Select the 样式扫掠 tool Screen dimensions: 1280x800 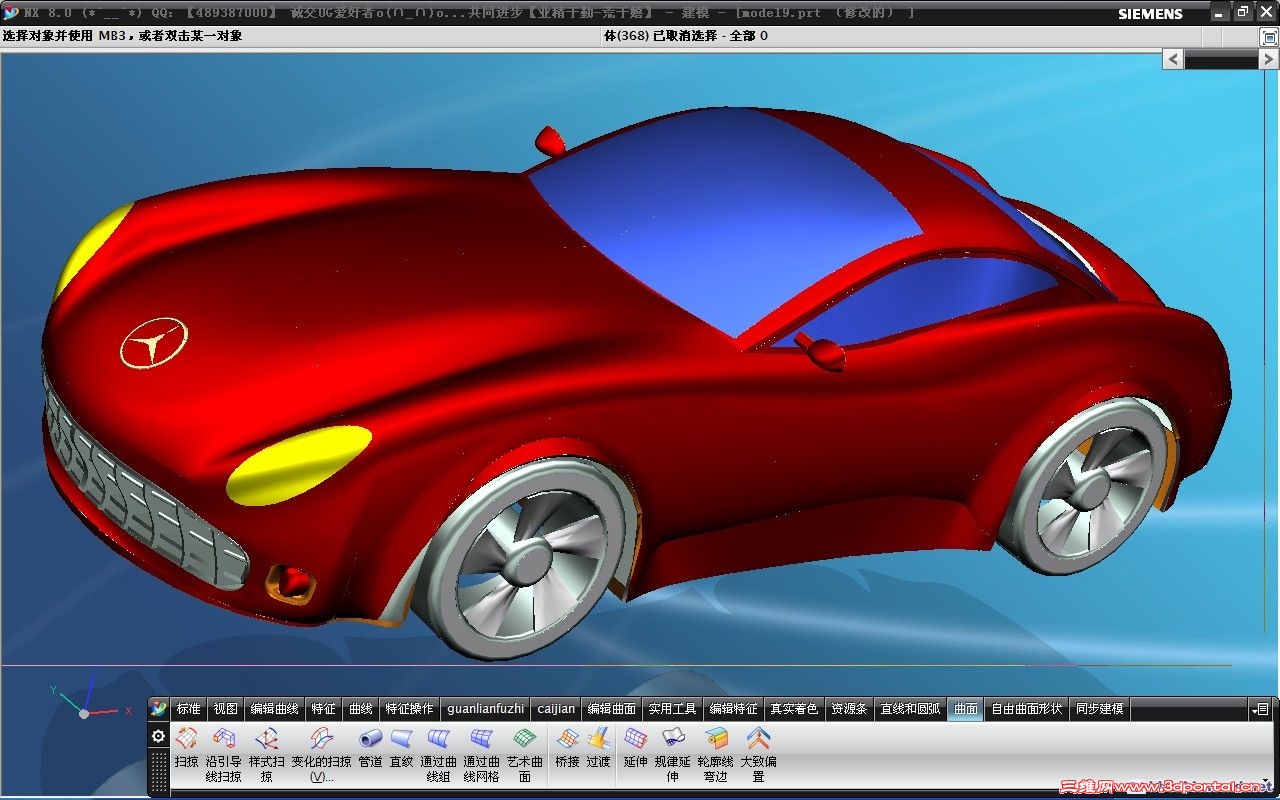[266, 753]
